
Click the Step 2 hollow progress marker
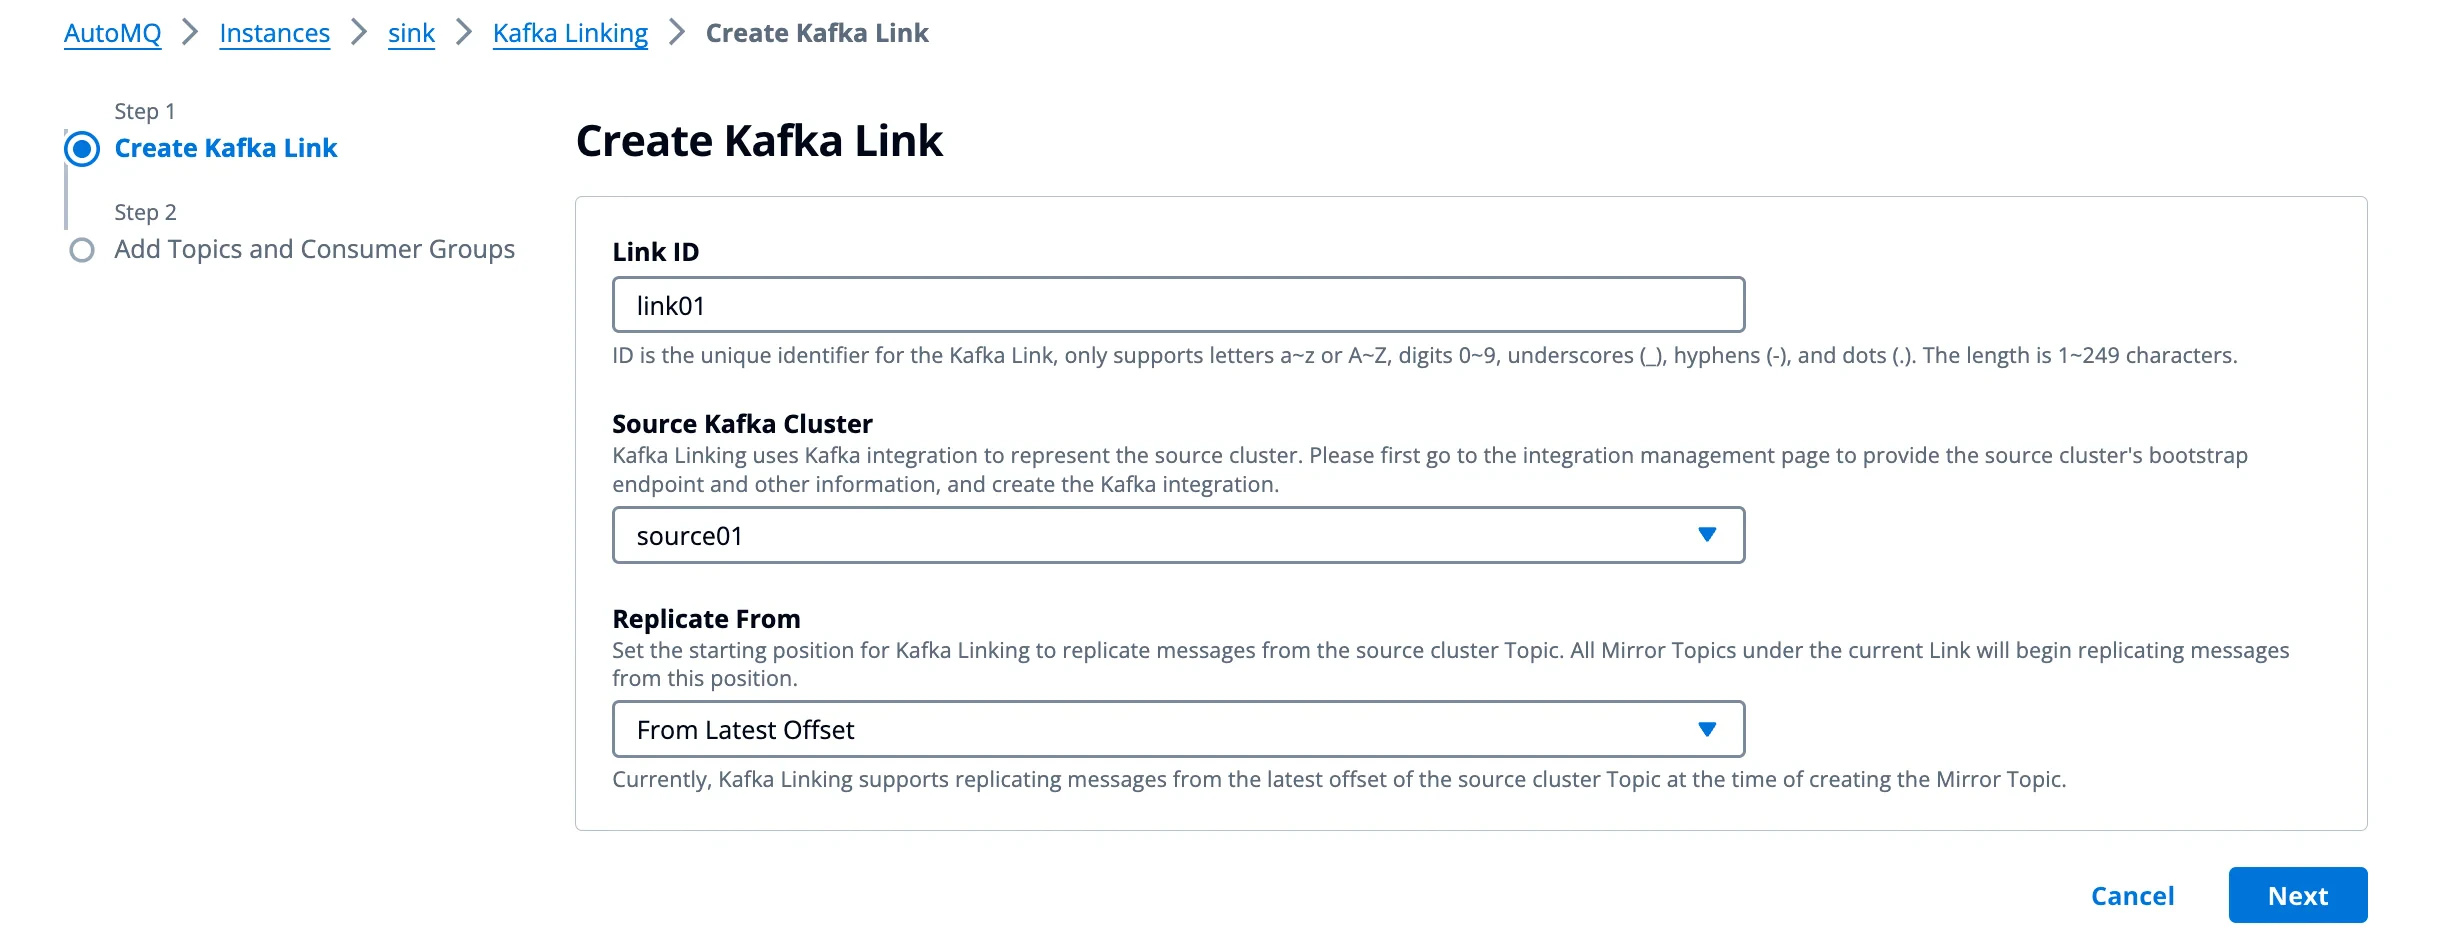pyautogui.click(x=83, y=249)
